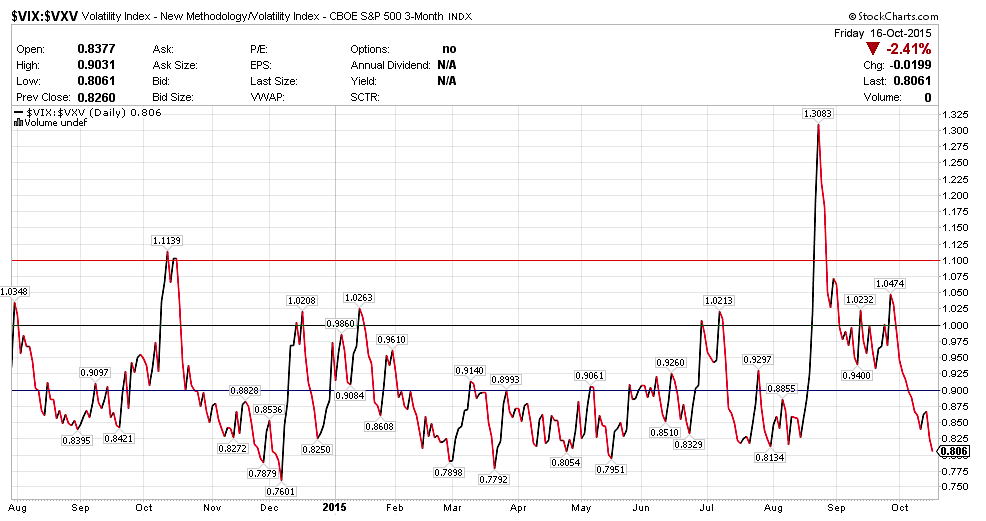Viewport: 986px width, 521px height.
Task: Click the 0.9860 data label
Action: click(x=340, y=324)
